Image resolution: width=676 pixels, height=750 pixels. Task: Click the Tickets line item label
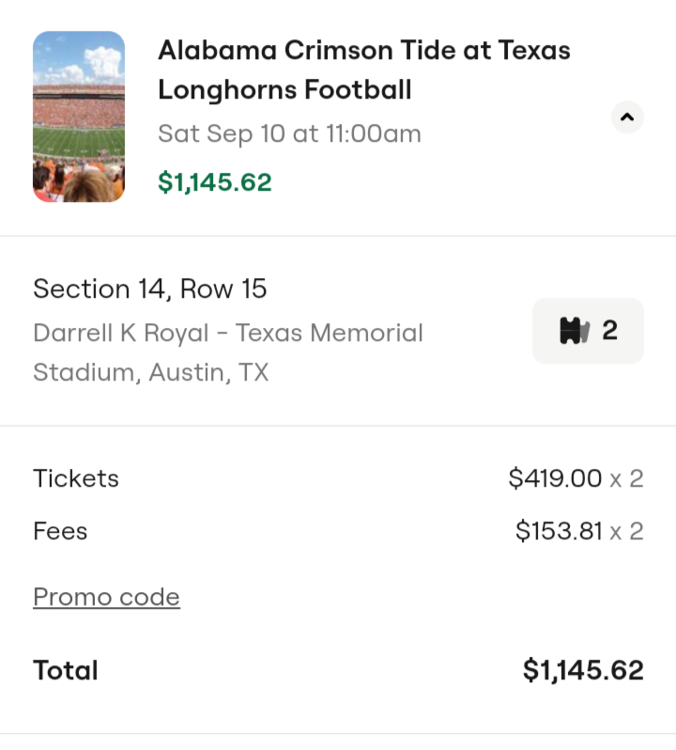point(76,478)
